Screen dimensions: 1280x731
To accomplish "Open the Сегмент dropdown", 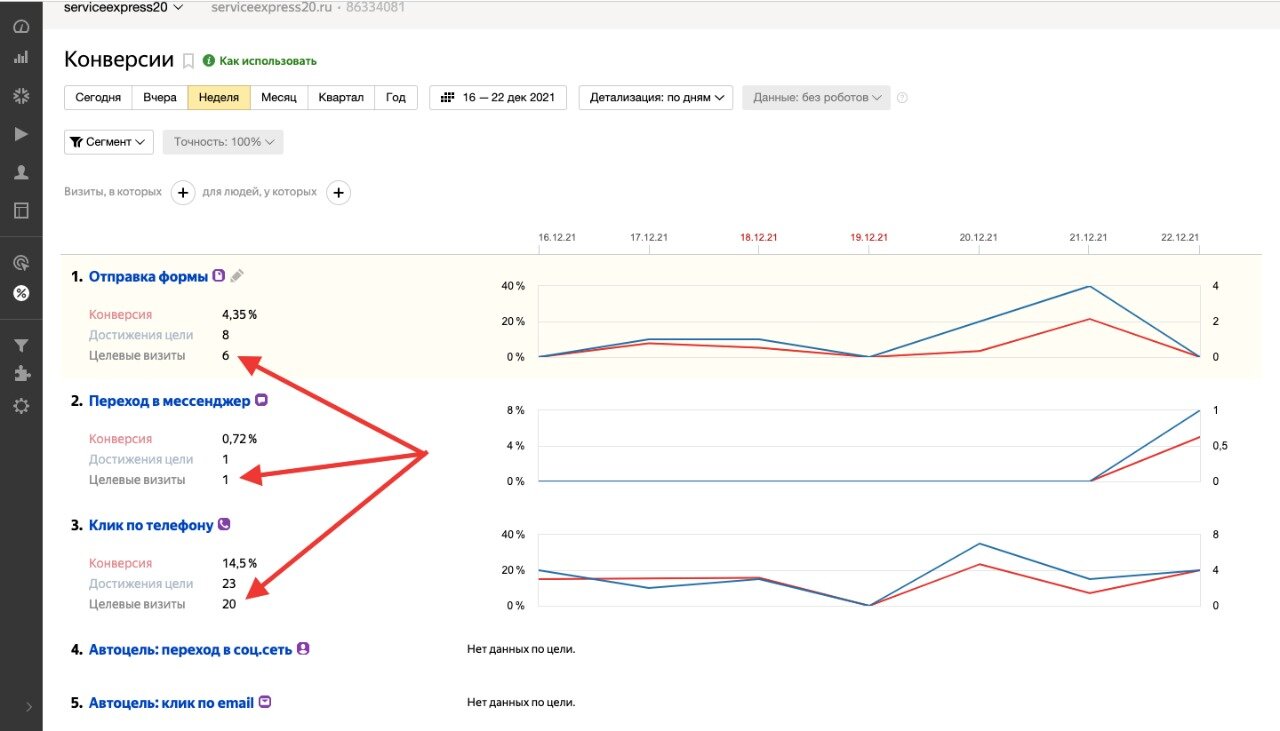I will pyautogui.click(x=108, y=142).
